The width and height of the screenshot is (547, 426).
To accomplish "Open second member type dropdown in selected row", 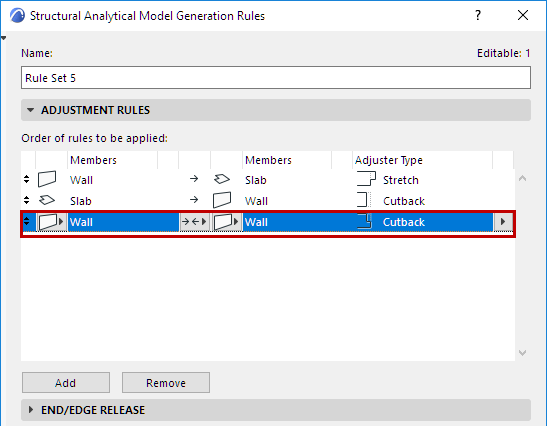I will pos(226,222).
